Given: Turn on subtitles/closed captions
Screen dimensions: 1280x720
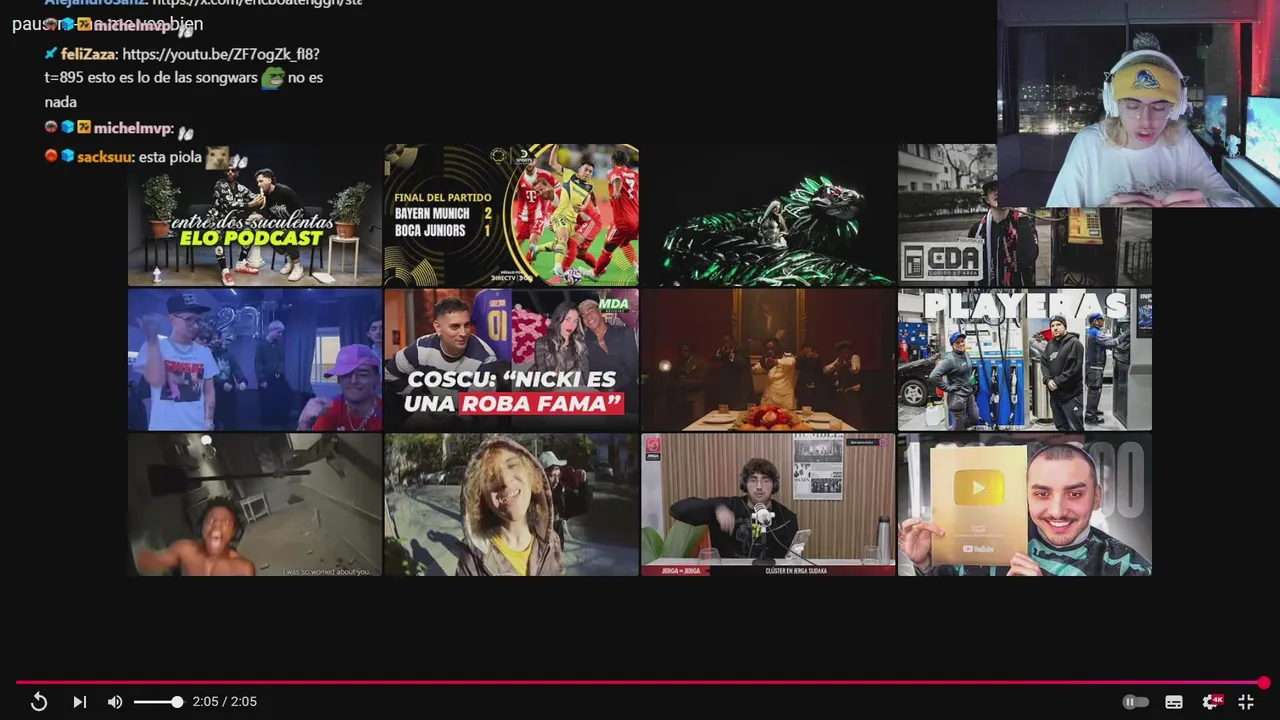Looking at the screenshot, I should 1174,702.
